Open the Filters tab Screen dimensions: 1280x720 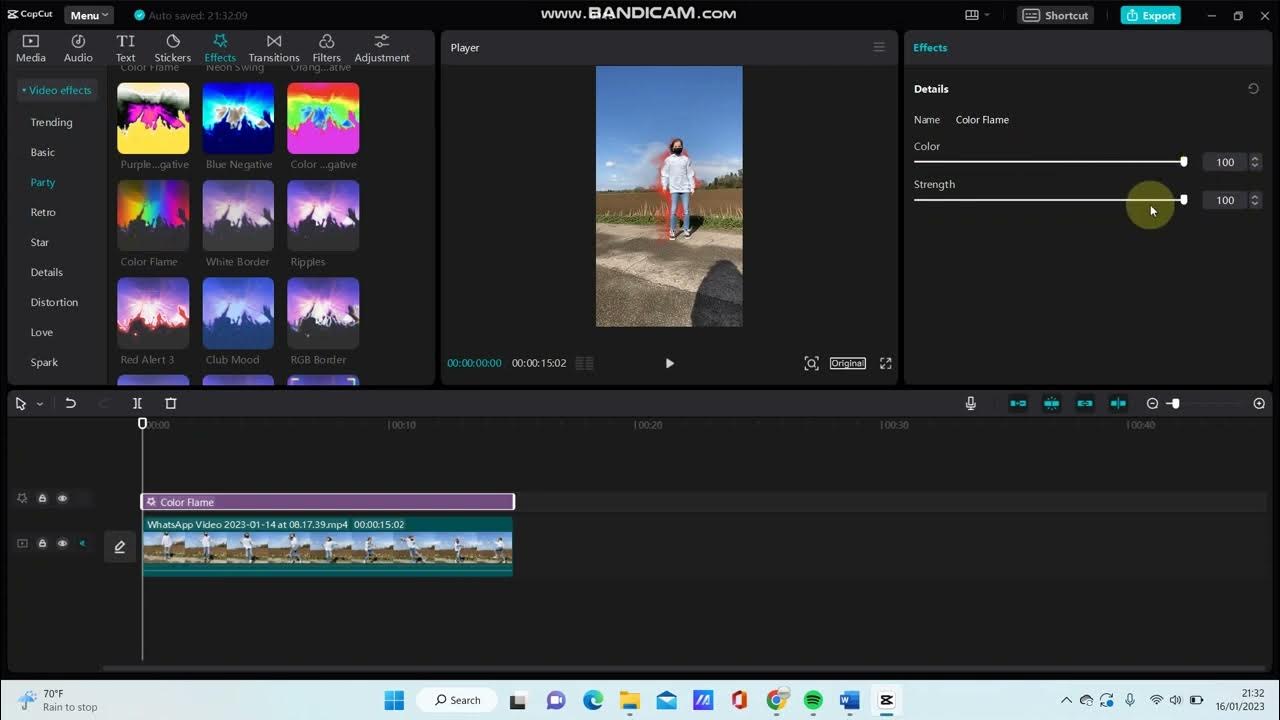point(326,48)
